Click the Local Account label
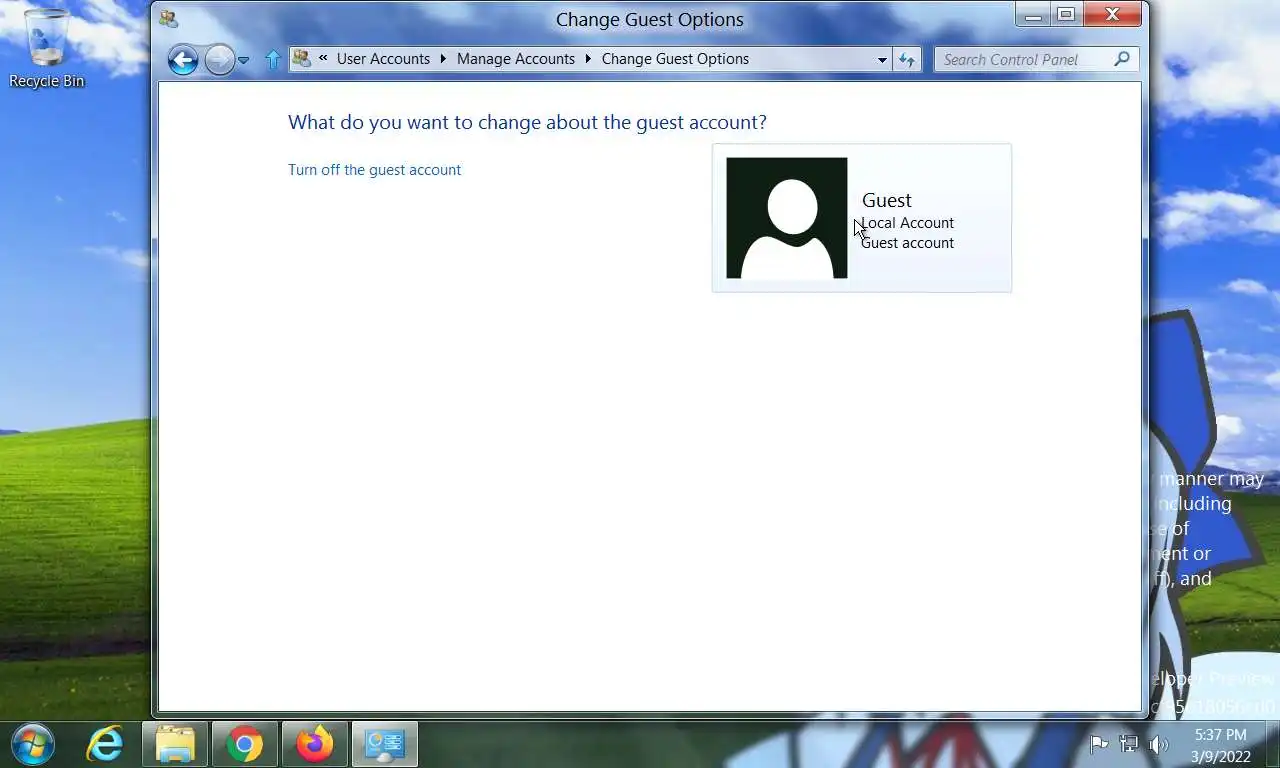Image resolution: width=1280 pixels, height=768 pixels. [x=908, y=223]
